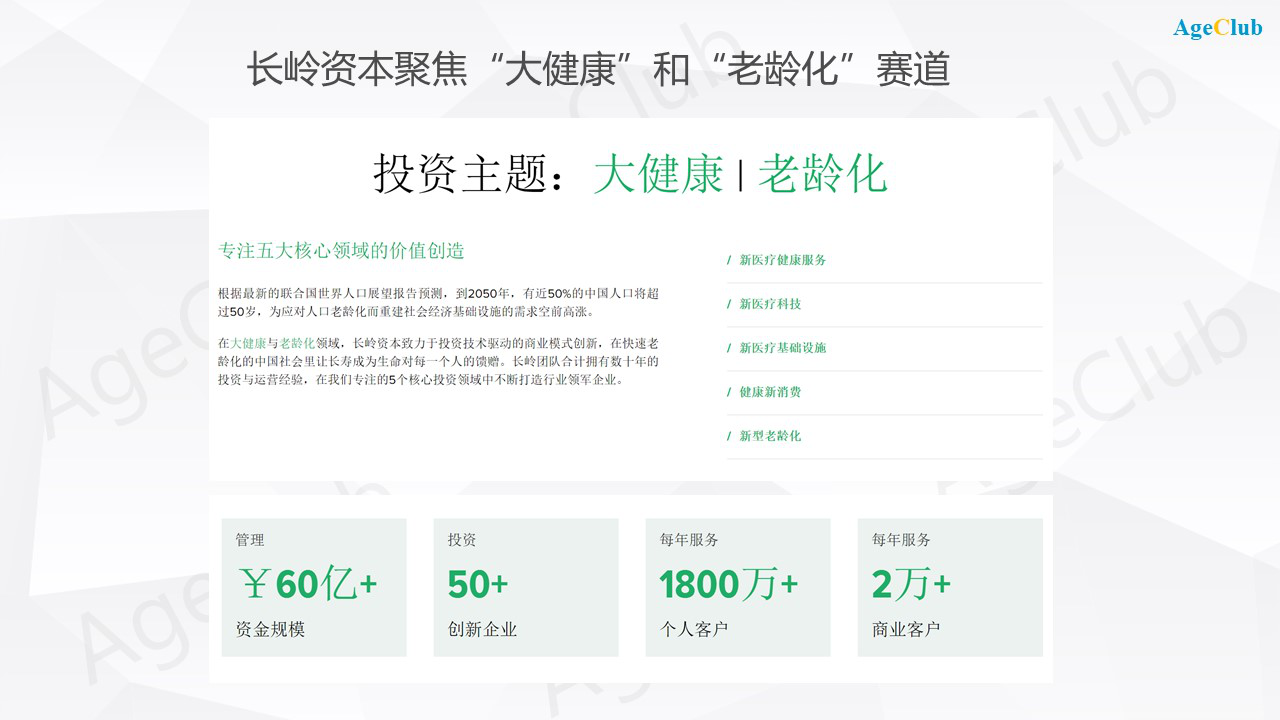Select the slash icon beside 新型老龄化

coord(728,436)
